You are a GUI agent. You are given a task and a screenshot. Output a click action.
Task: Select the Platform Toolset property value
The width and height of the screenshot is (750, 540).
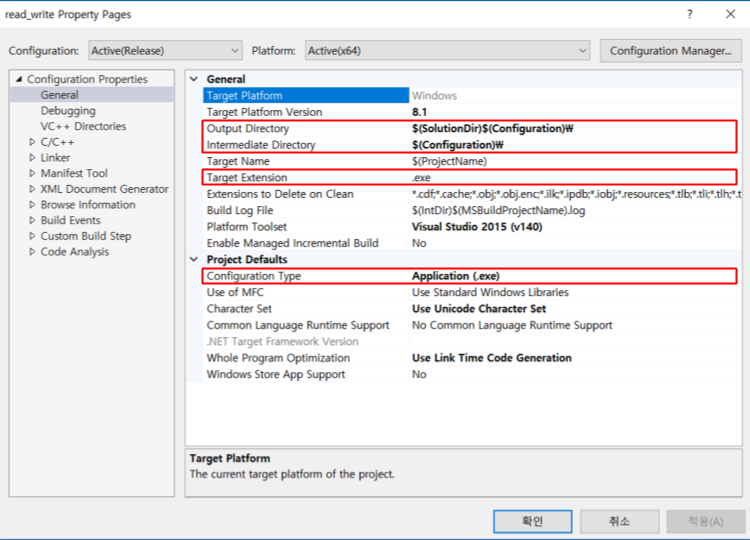[478, 227]
